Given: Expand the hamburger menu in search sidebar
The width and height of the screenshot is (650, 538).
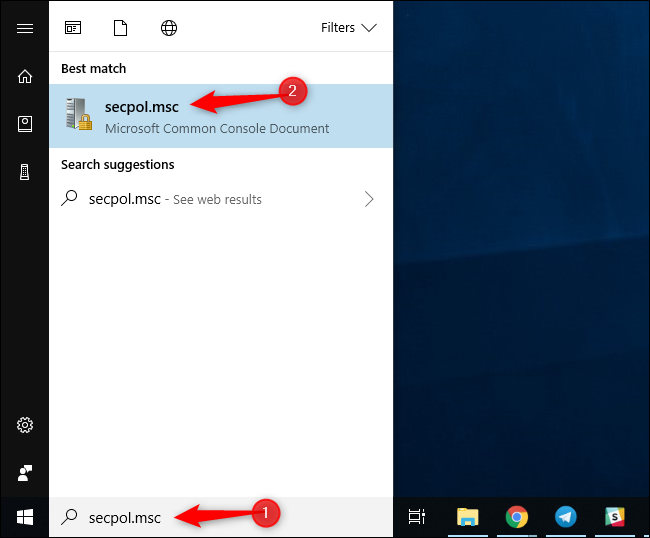Looking at the screenshot, I should point(25,28).
